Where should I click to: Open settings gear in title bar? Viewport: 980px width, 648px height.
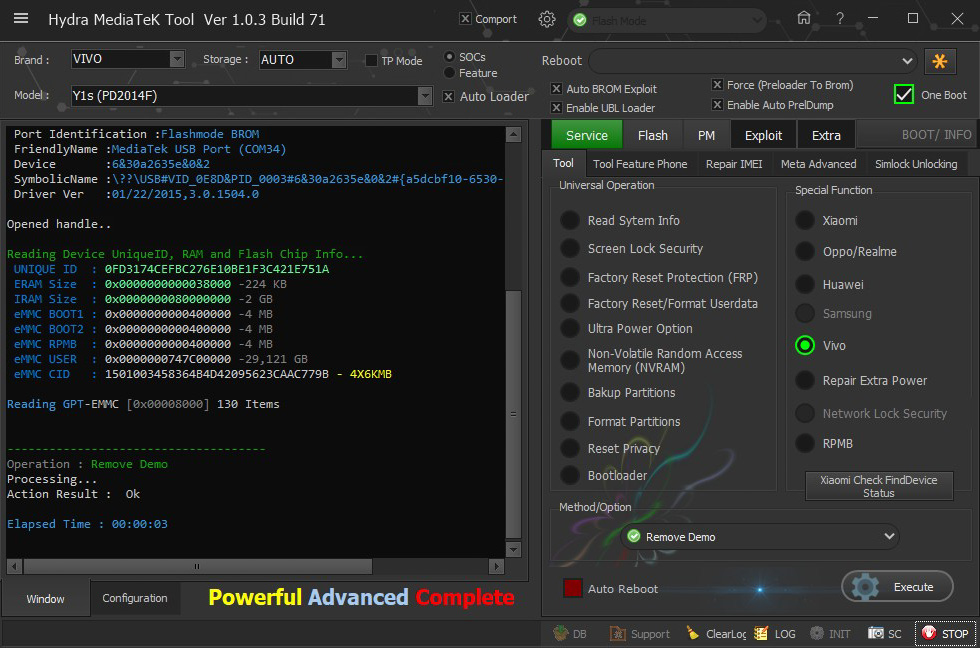coord(547,19)
